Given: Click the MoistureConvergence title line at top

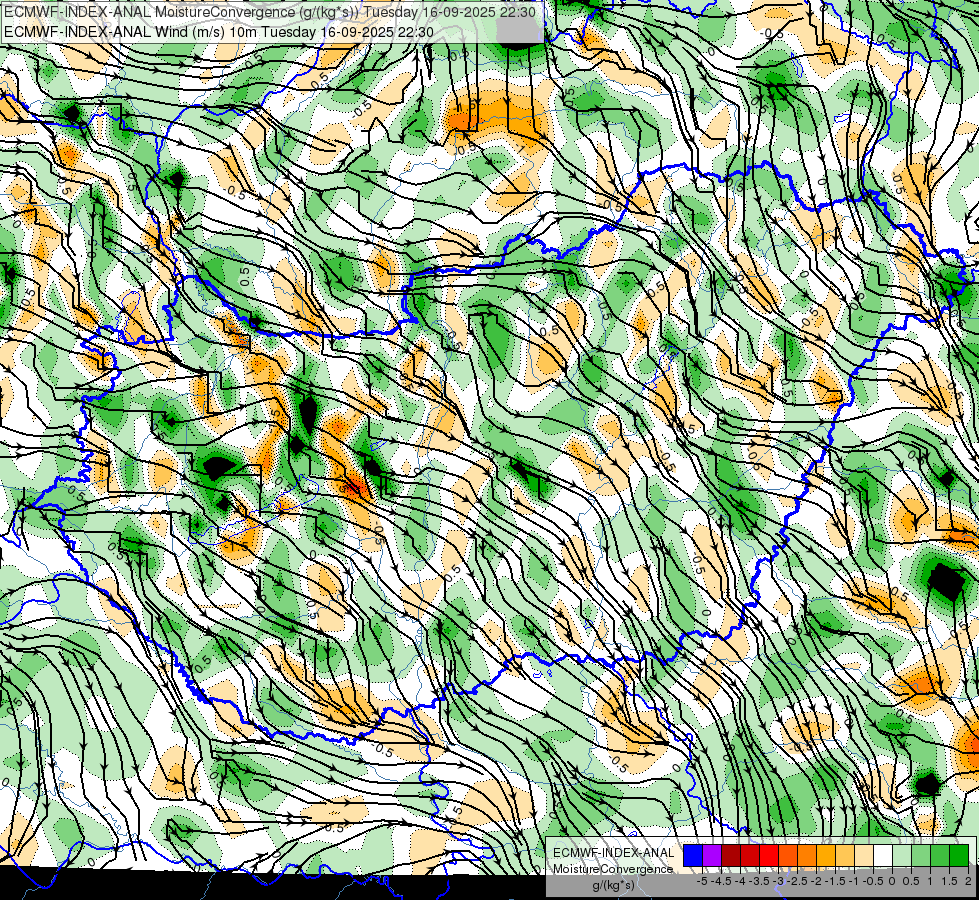Looking at the screenshot, I should 270,12.
